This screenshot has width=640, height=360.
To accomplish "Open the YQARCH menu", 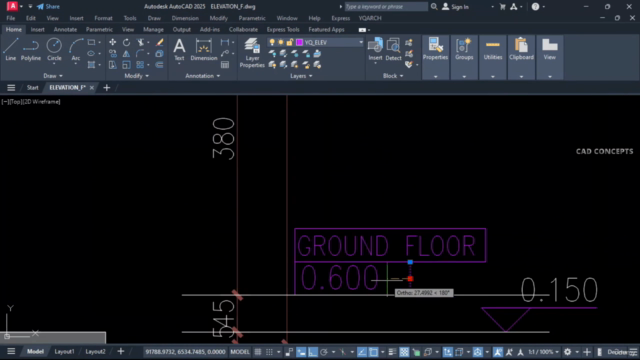I will point(370,18).
